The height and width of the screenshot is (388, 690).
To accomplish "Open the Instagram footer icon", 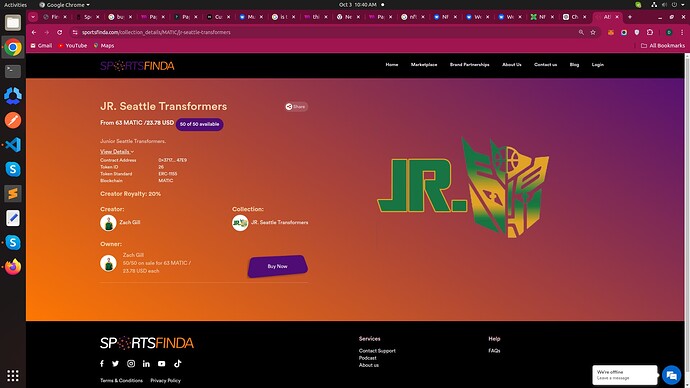I will coord(131,364).
